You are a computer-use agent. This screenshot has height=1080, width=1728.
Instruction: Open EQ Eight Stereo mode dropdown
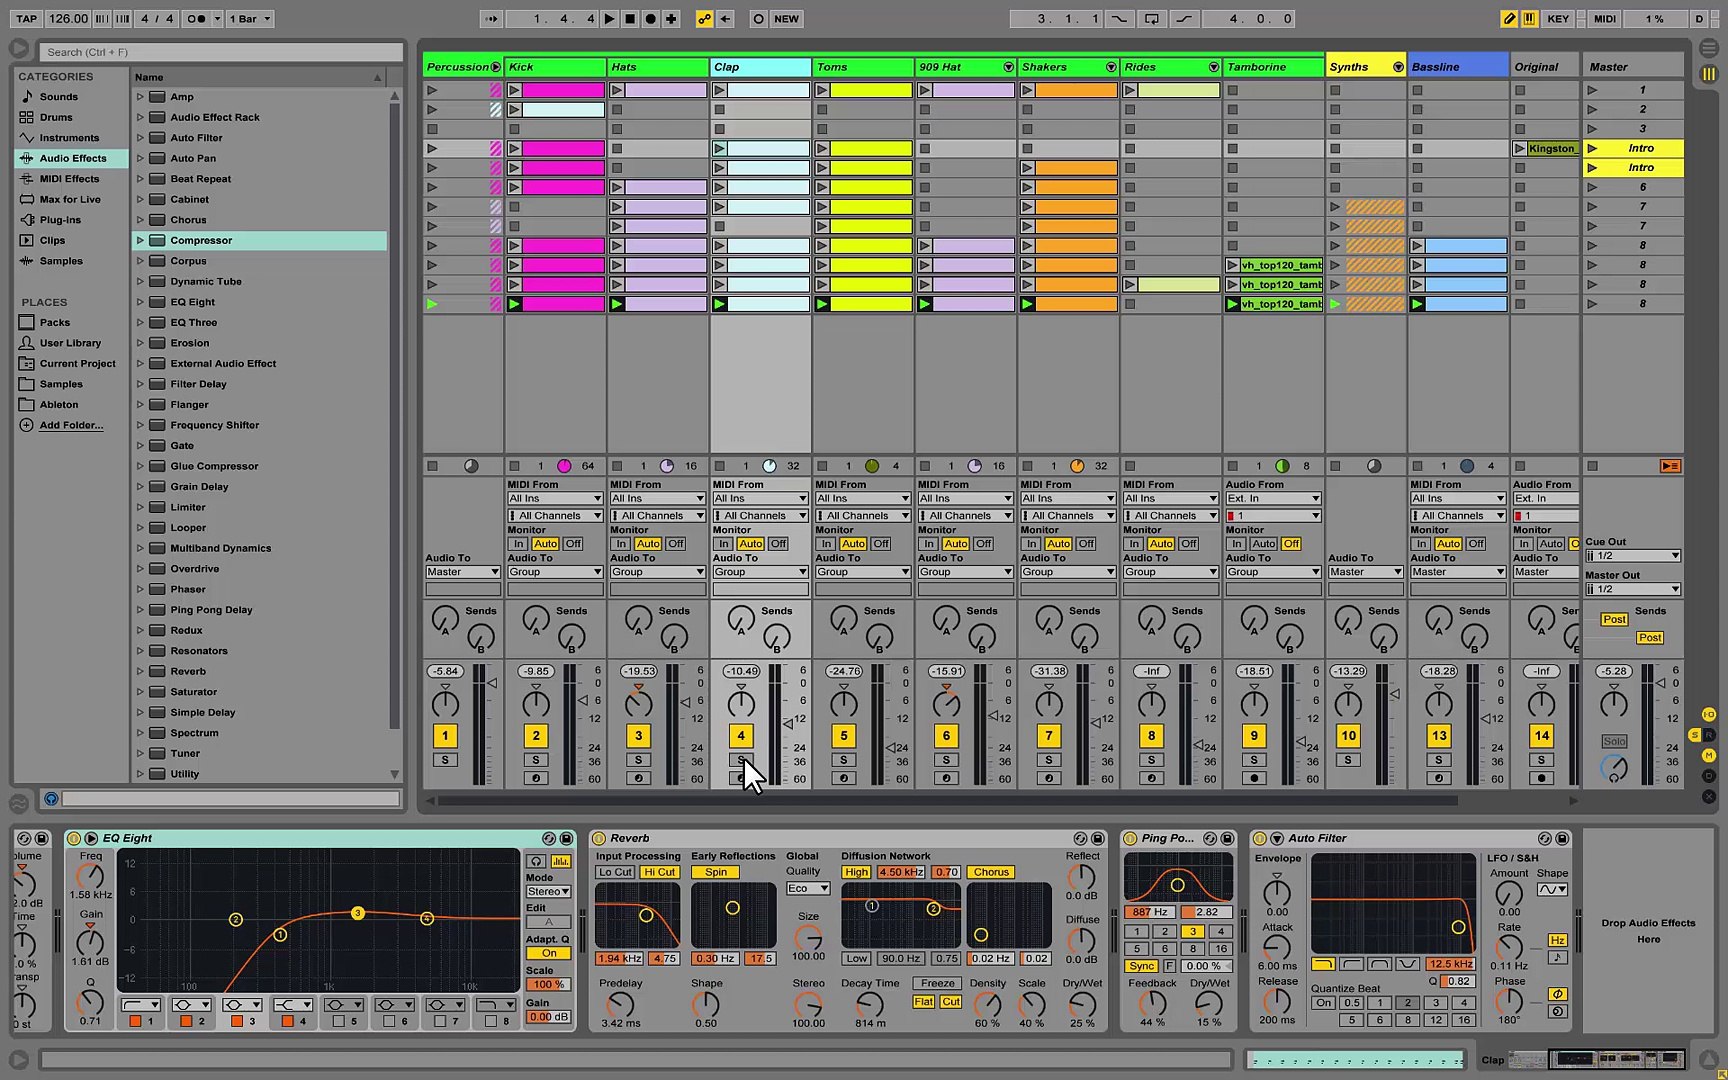coord(548,891)
